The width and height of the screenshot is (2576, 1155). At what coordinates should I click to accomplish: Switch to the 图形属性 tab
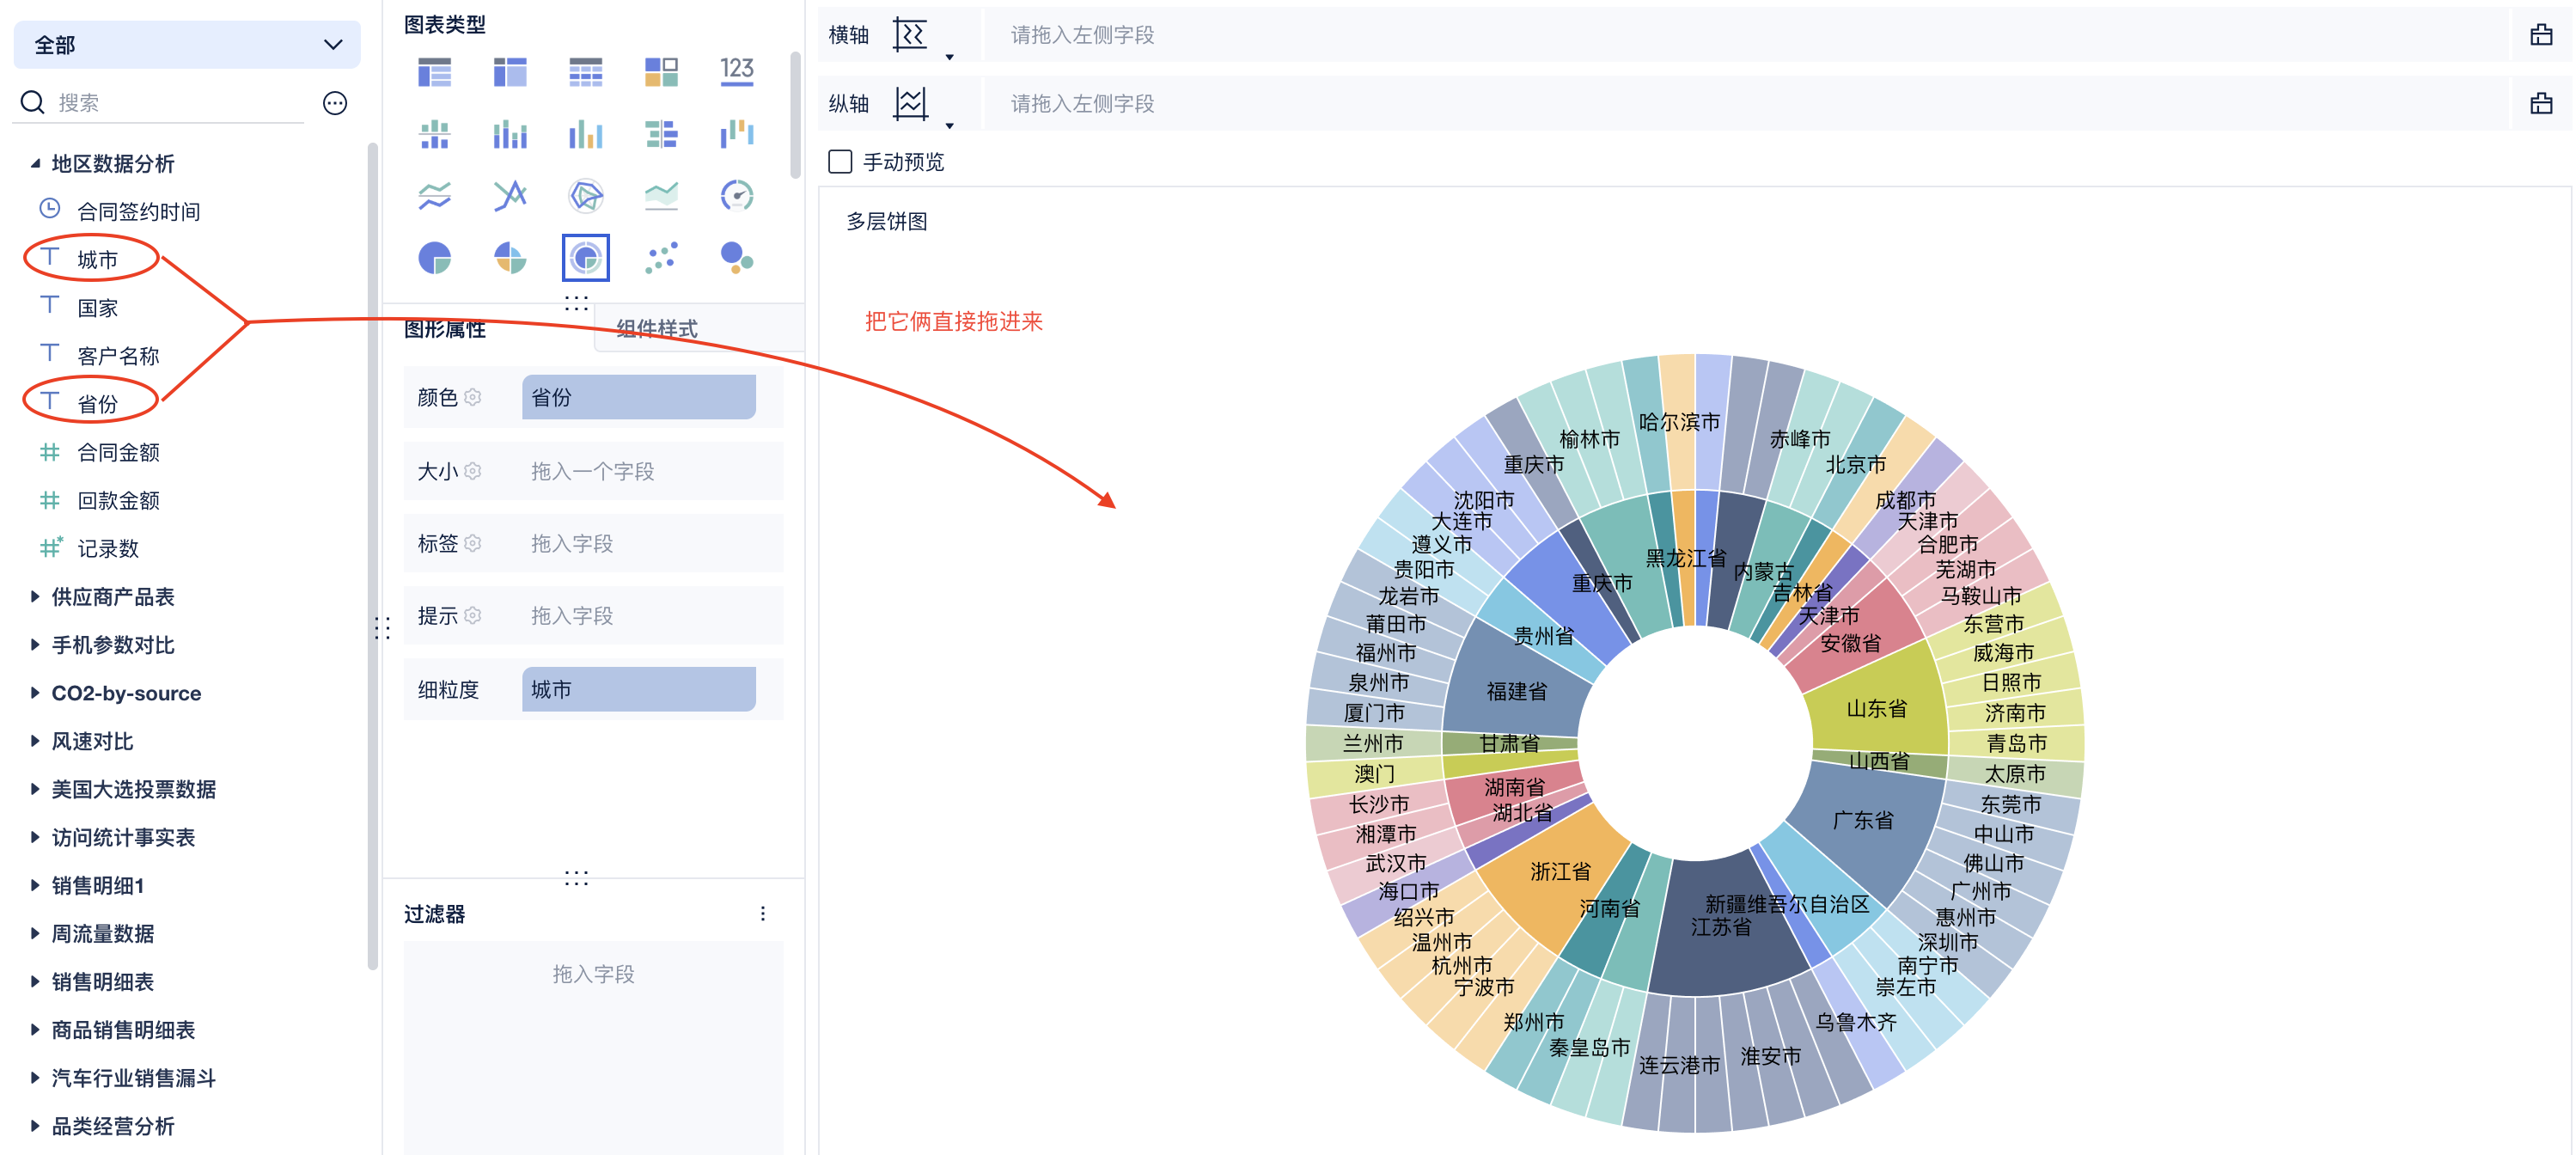[444, 329]
